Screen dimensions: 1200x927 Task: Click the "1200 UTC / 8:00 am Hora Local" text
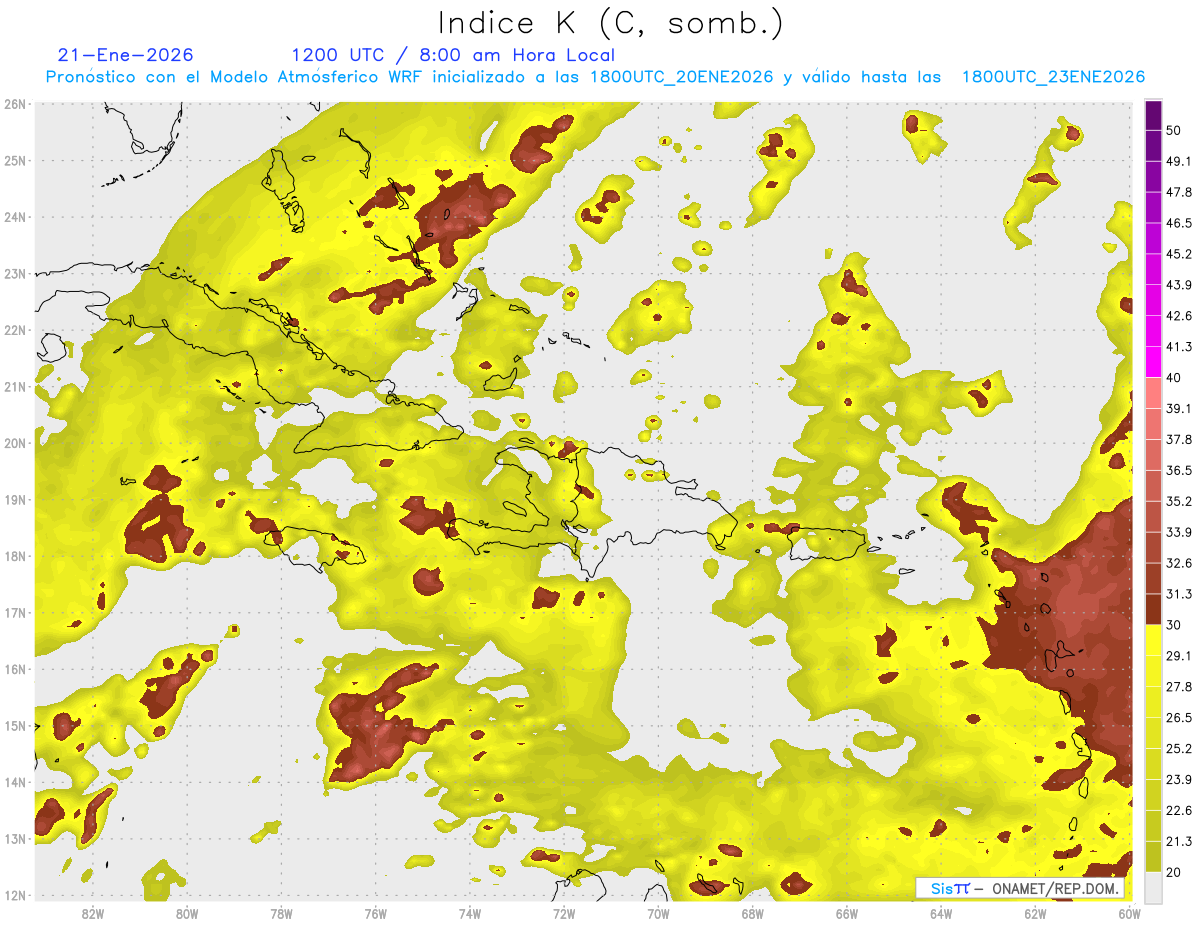click(x=453, y=55)
